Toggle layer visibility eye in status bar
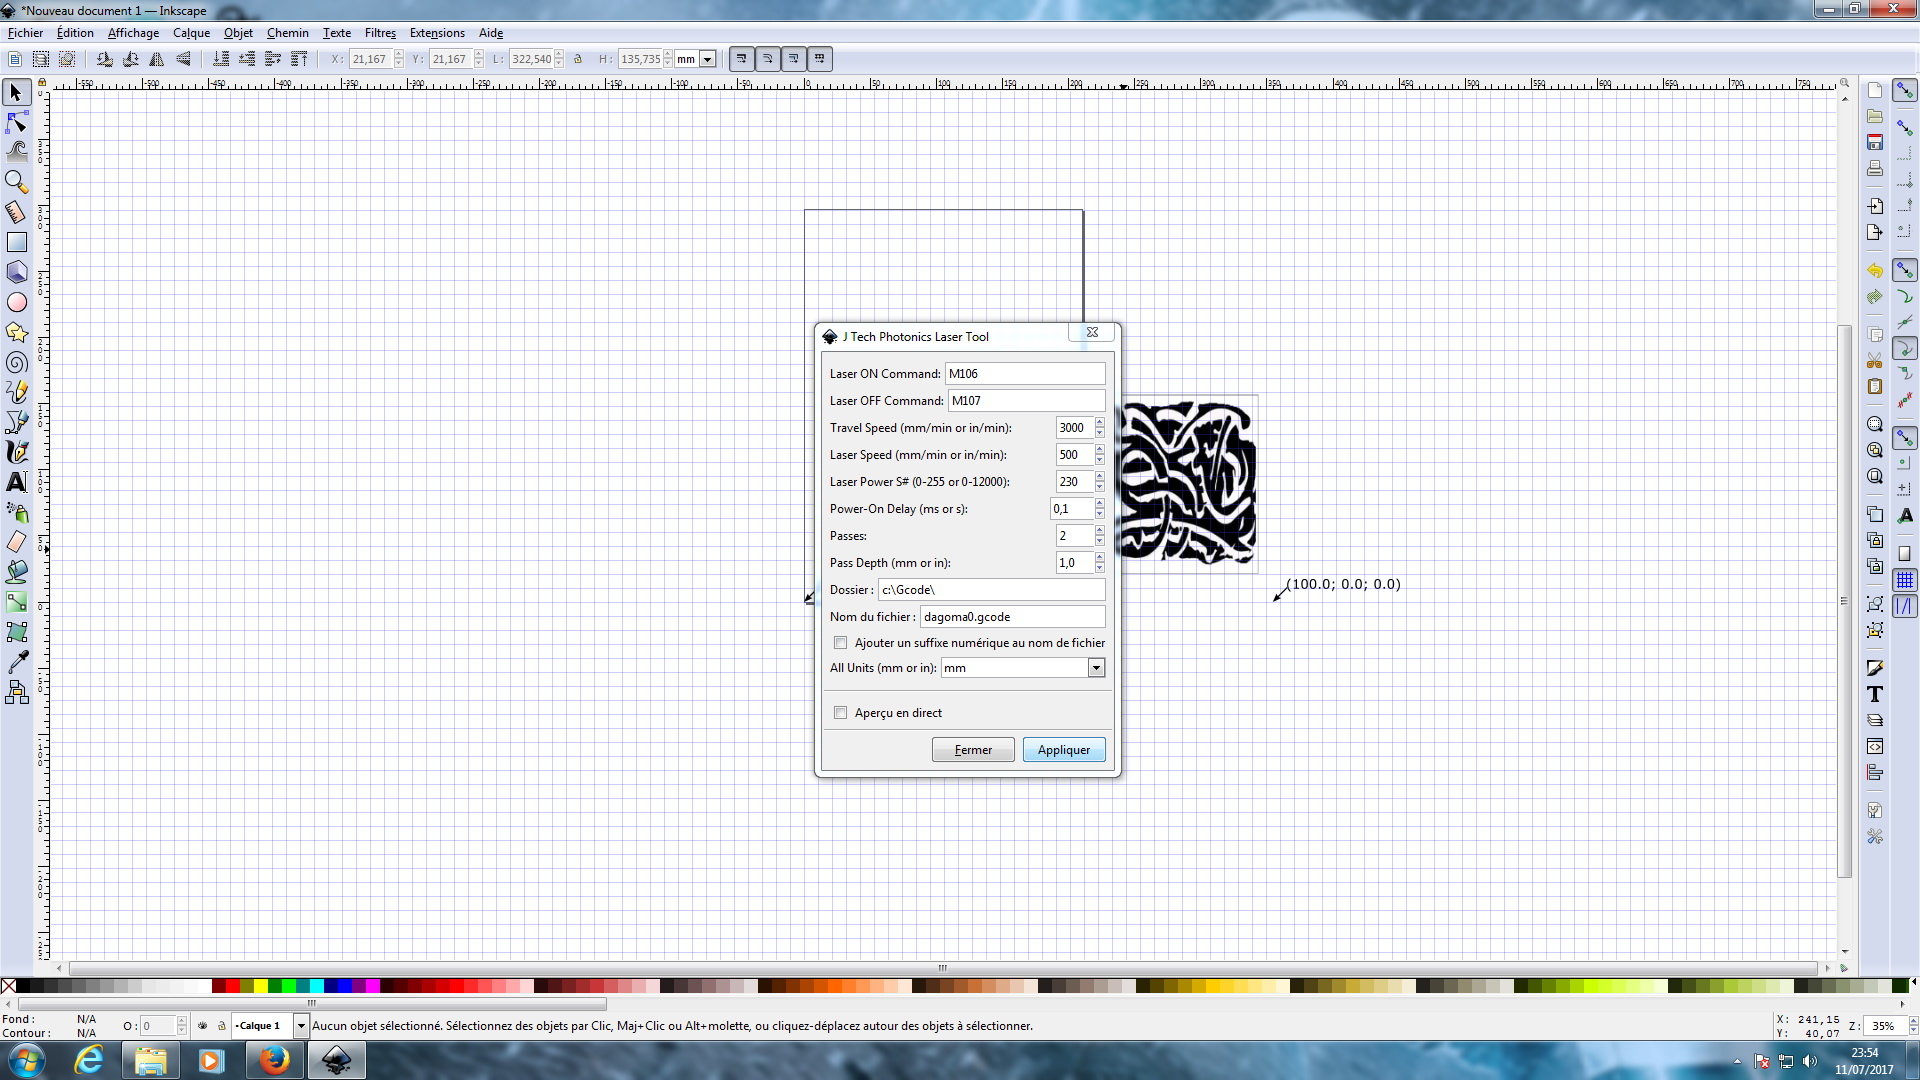The width and height of the screenshot is (1920, 1080). pyautogui.click(x=203, y=1026)
